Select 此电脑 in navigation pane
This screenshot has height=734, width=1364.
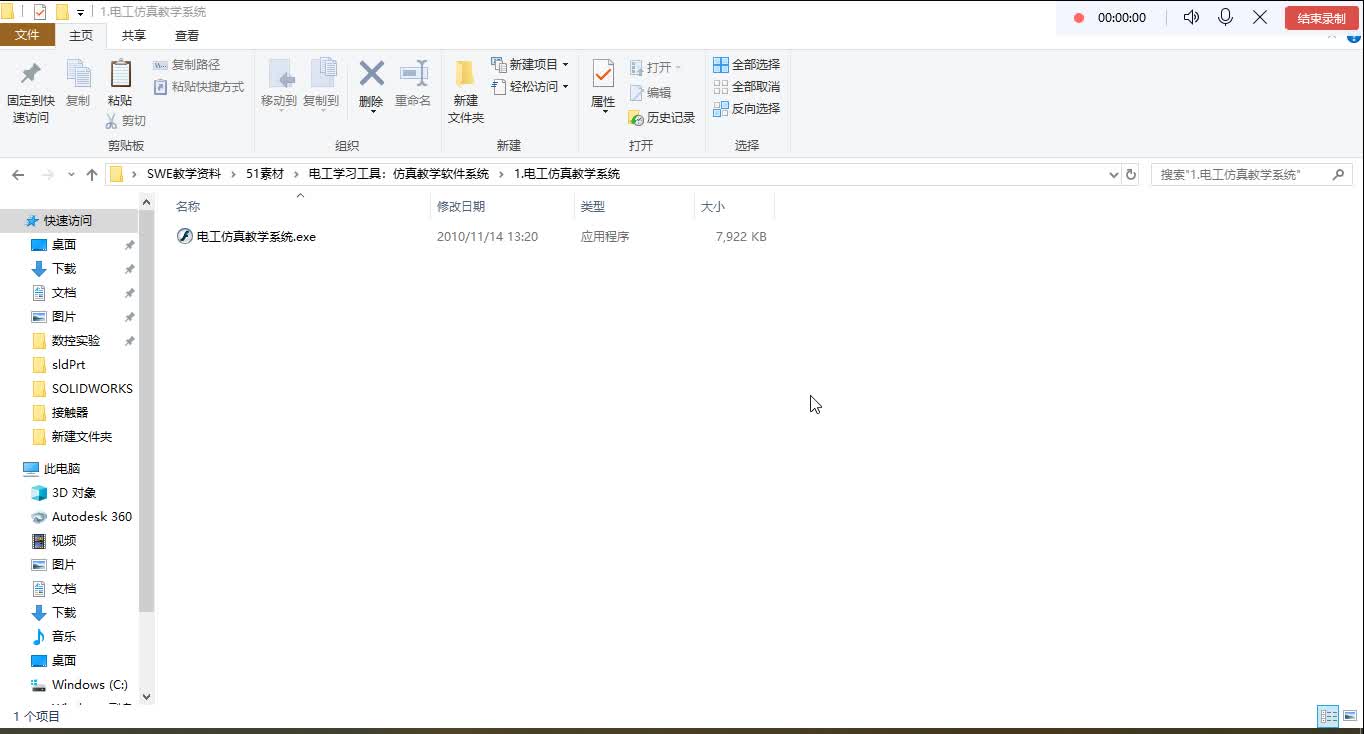tap(62, 469)
